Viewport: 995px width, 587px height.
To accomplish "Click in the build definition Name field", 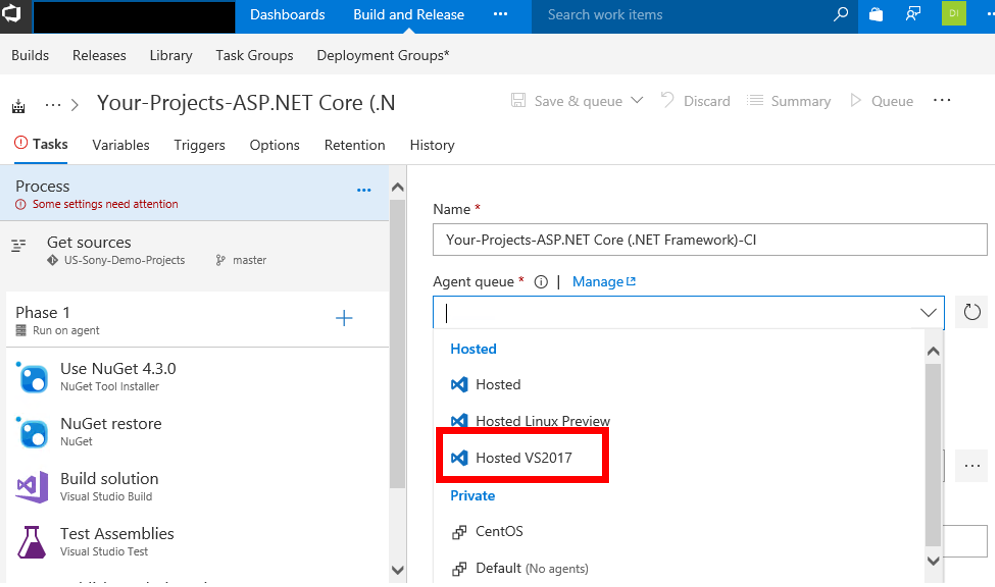I will pos(709,240).
